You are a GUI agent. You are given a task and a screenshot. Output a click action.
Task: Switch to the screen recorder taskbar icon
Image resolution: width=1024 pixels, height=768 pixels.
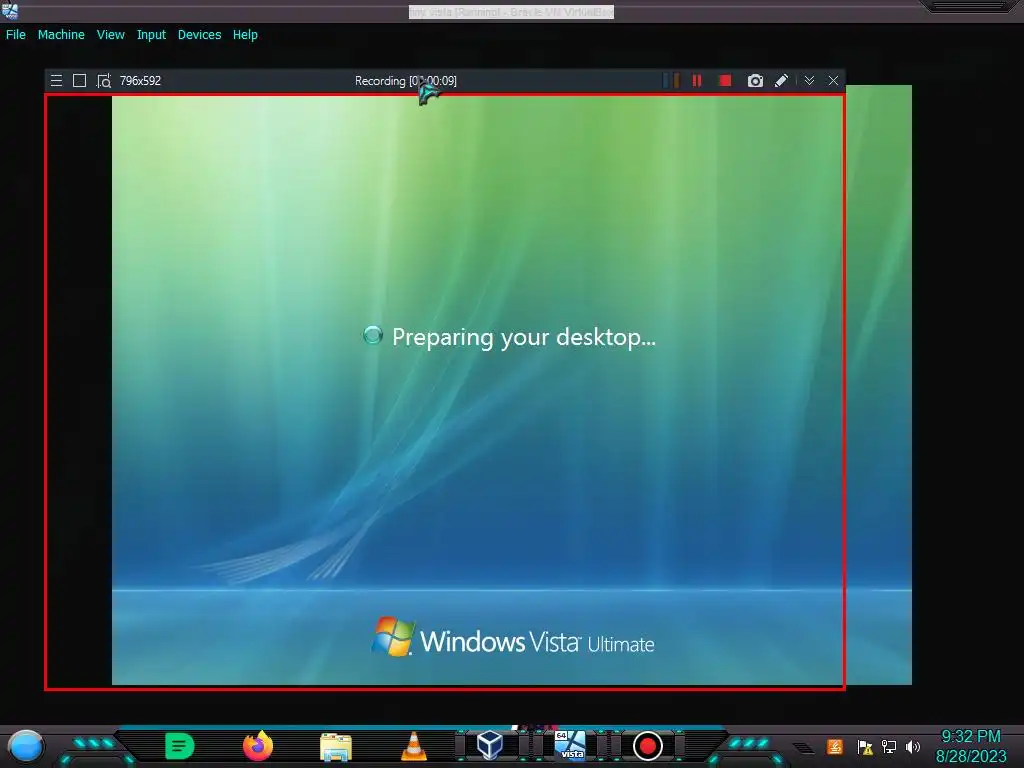pos(647,746)
